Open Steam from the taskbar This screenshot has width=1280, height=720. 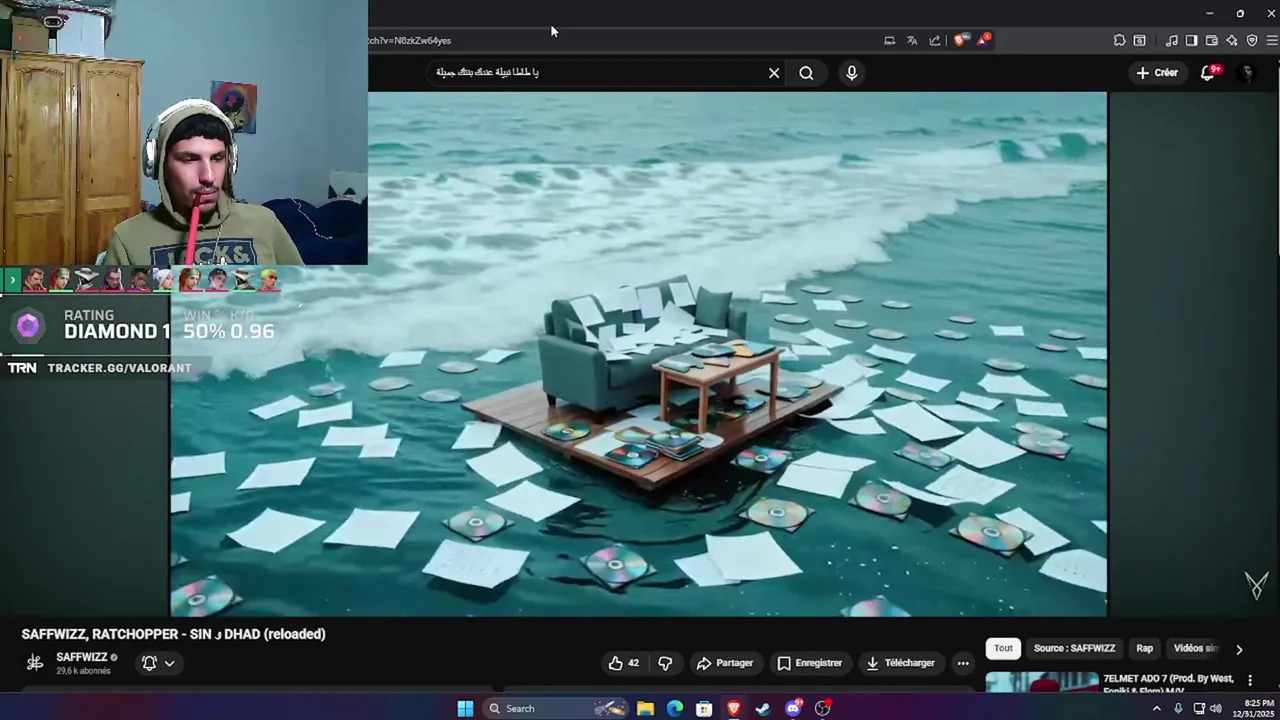(763, 708)
